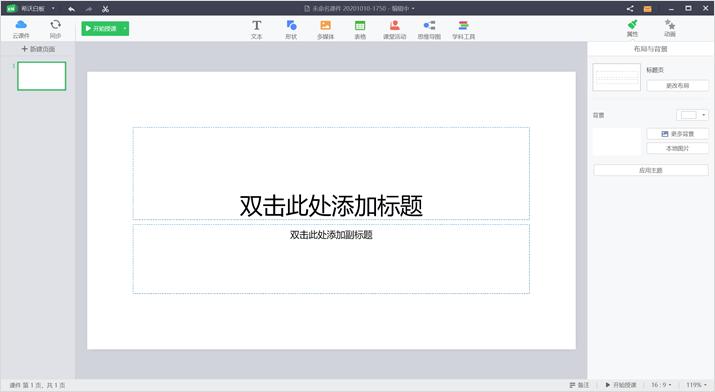
Task: Click the 更多背景 more backgrounds button
Action: tap(677, 134)
